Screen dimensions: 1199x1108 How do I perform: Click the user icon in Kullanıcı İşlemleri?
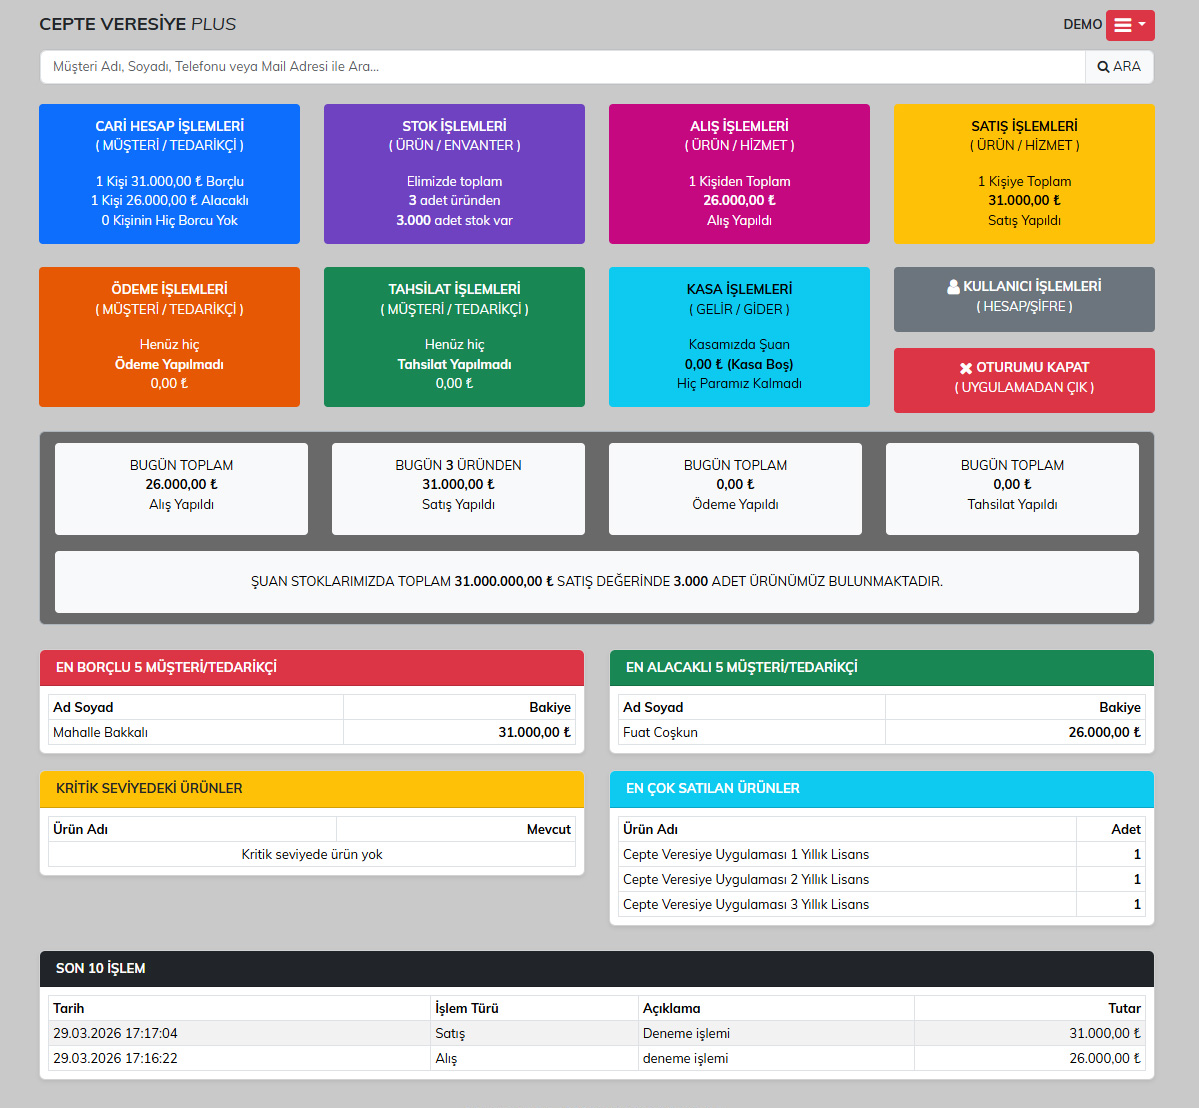[x=953, y=287]
